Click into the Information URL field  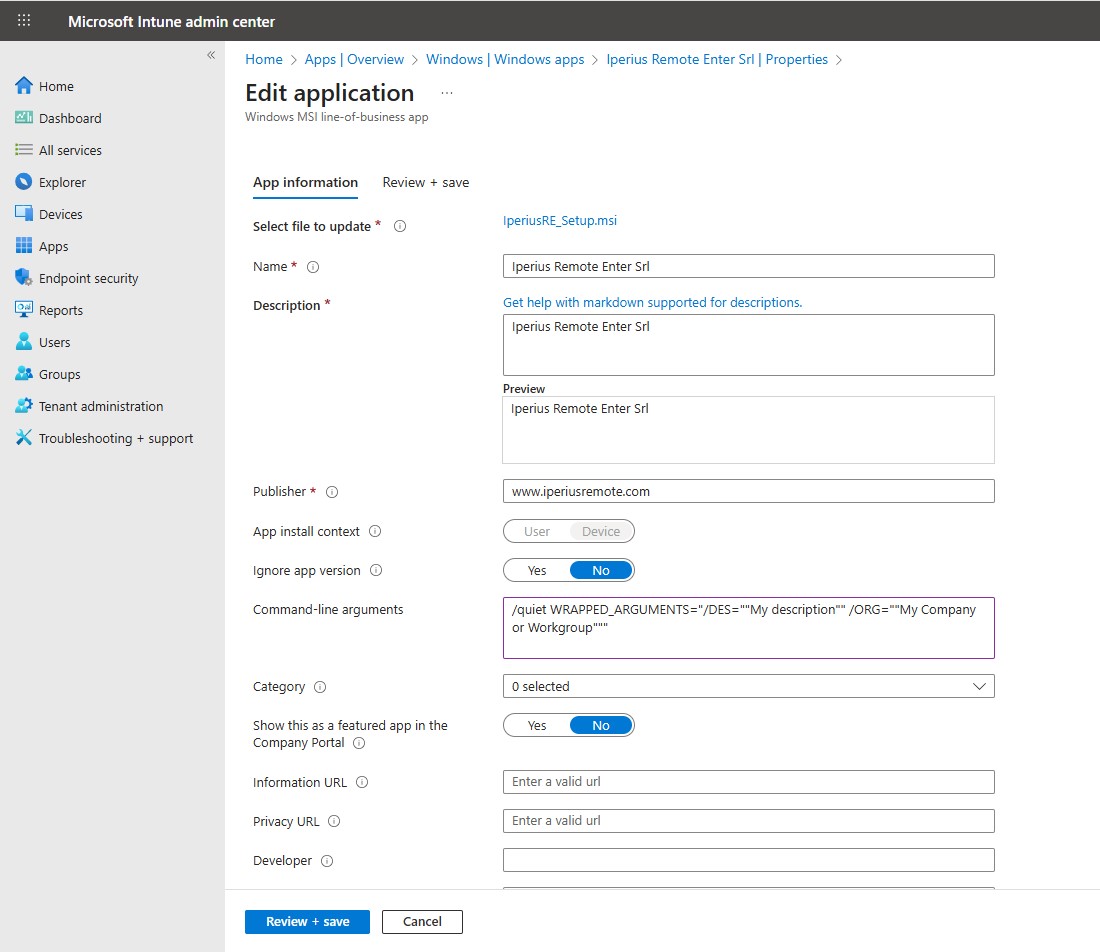(748, 782)
